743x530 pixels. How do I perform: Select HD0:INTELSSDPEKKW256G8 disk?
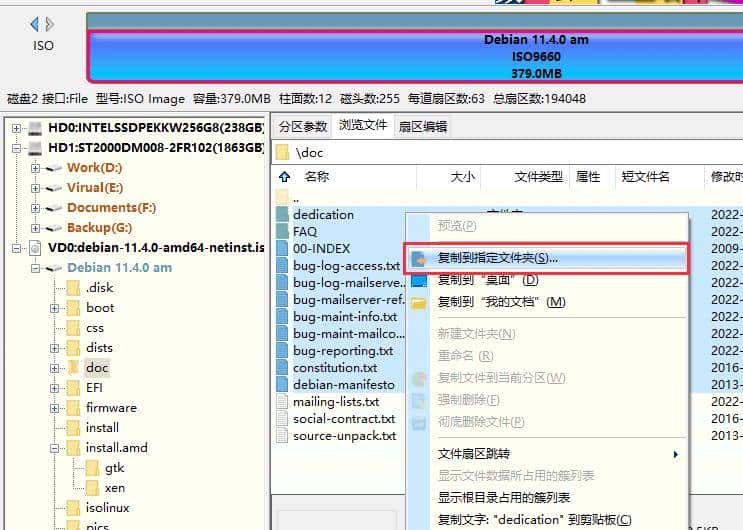[156, 128]
